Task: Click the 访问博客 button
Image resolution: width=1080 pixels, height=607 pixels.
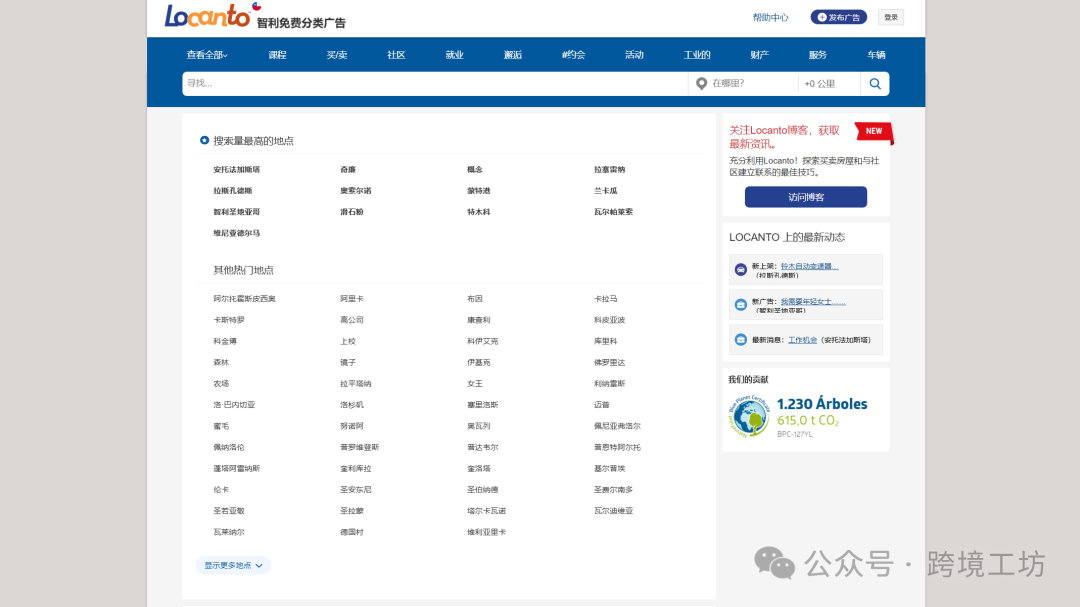Action: pyautogui.click(x=805, y=196)
